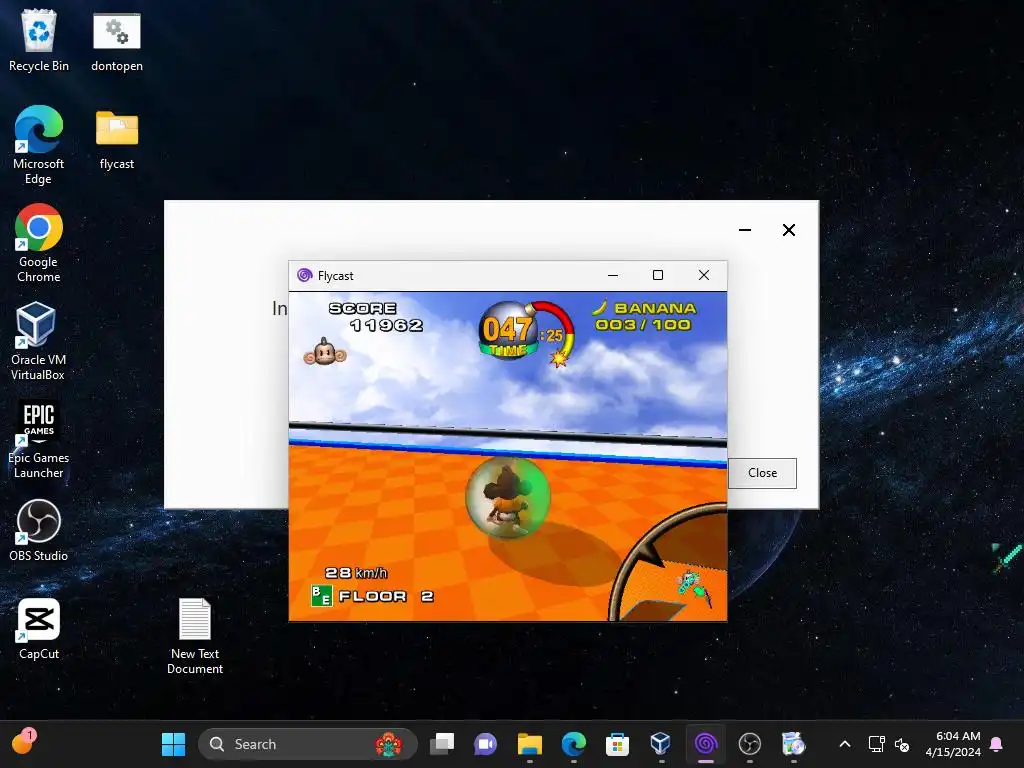Open the notification bell icon
The width and height of the screenshot is (1024, 768).
(997, 744)
